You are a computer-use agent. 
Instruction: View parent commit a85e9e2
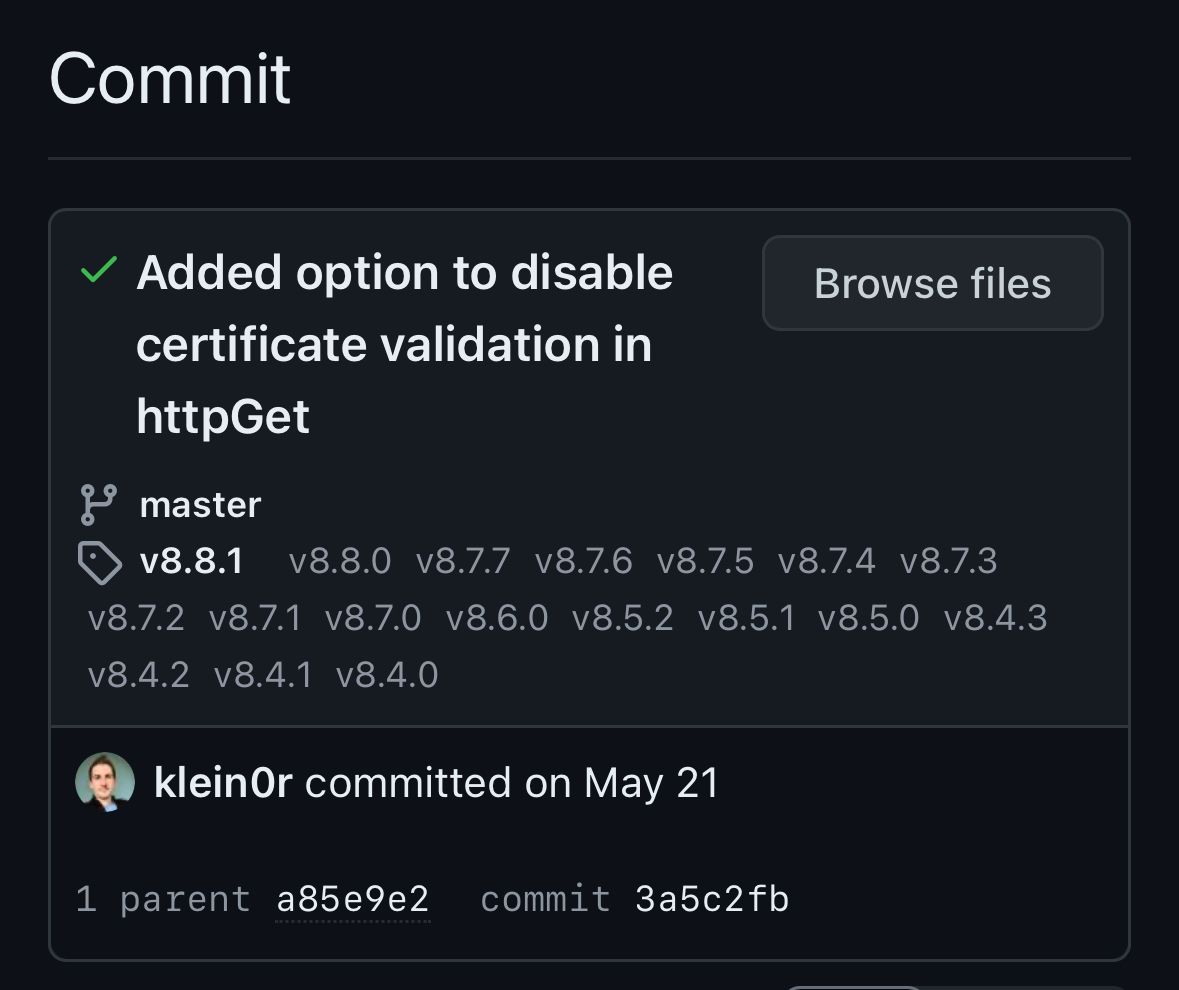353,900
